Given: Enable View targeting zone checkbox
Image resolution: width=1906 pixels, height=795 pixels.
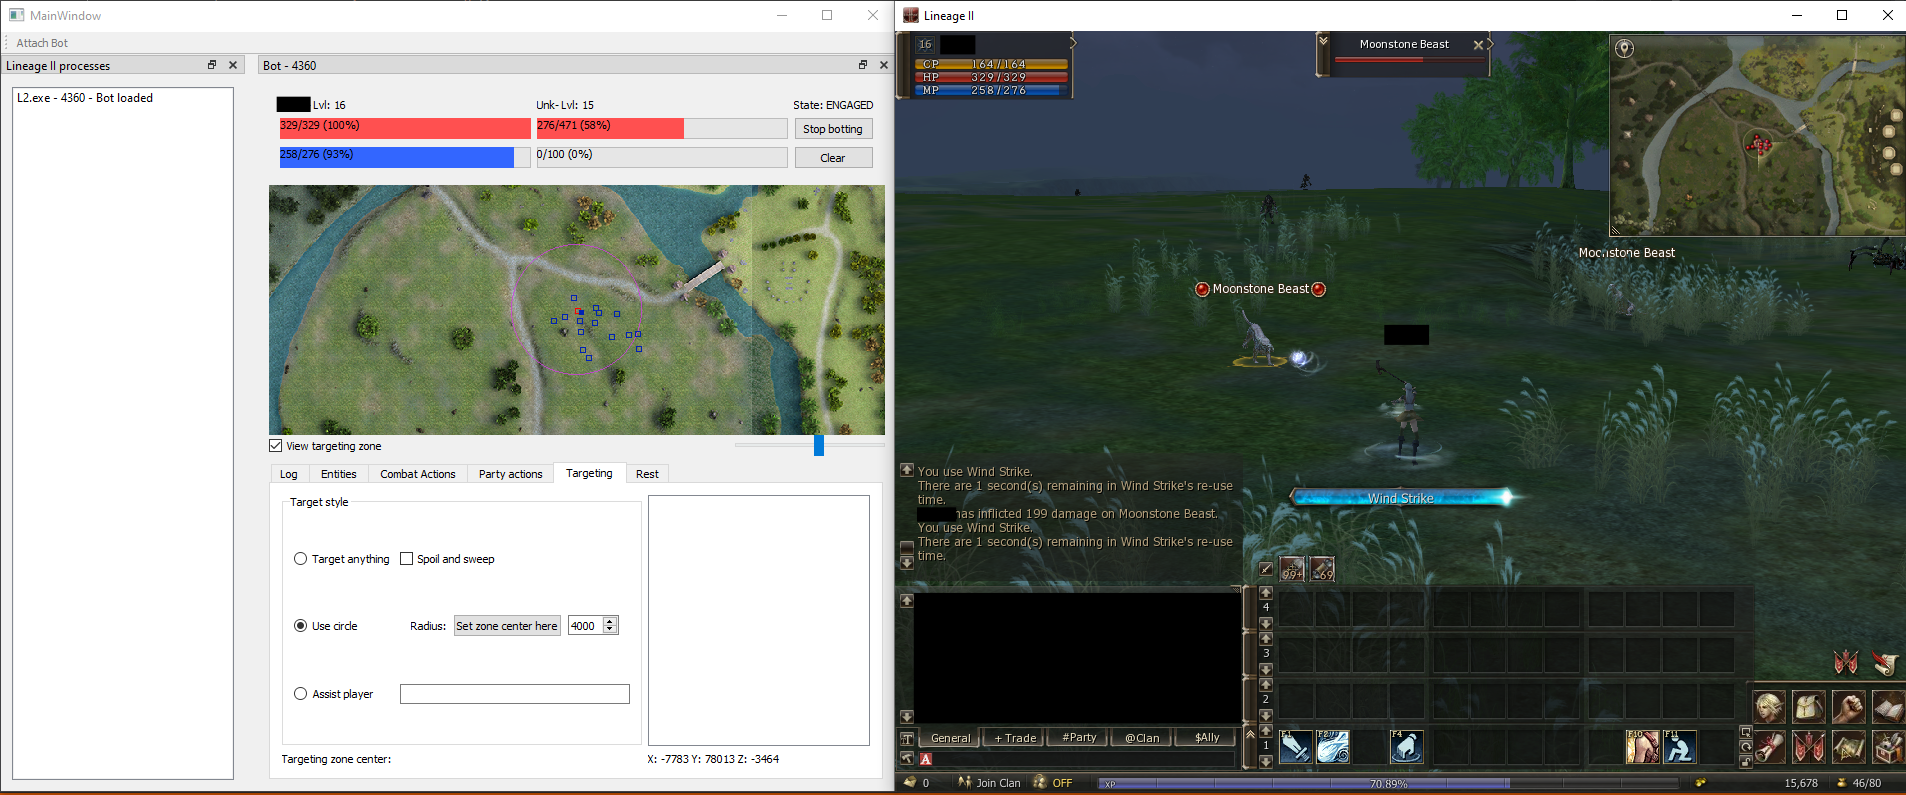Looking at the screenshot, I should pos(276,446).
